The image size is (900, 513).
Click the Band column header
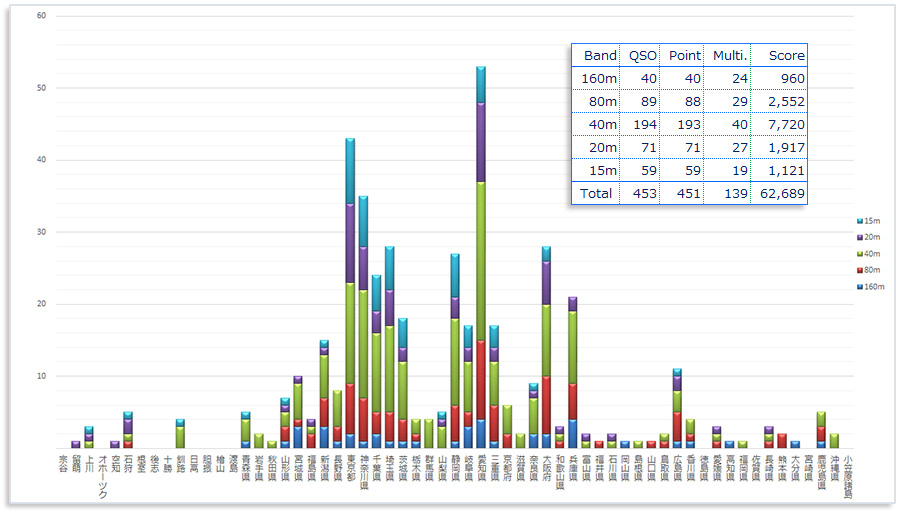pyautogui.click(x=600, y=56)
